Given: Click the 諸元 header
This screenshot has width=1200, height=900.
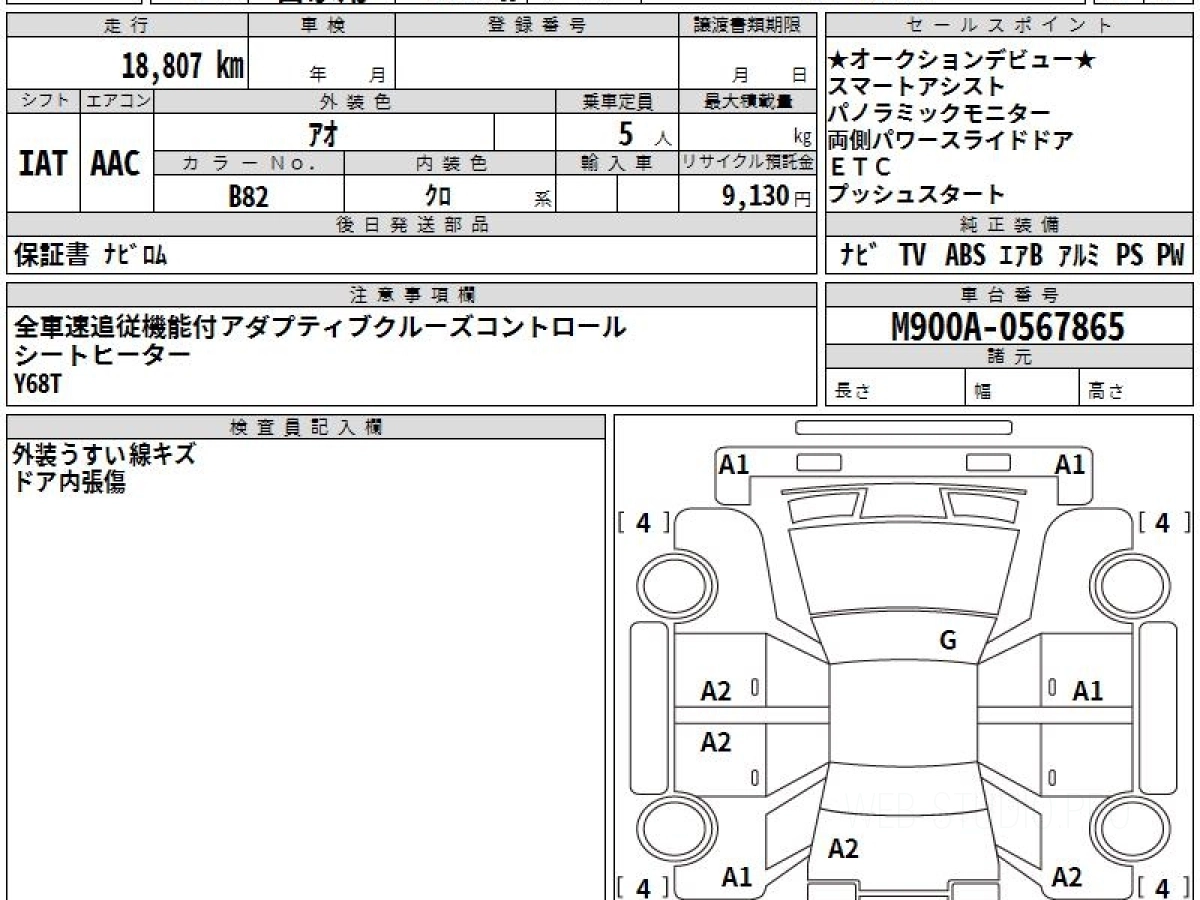Looking at the screenshot, I should click(x=1009, y=356).
